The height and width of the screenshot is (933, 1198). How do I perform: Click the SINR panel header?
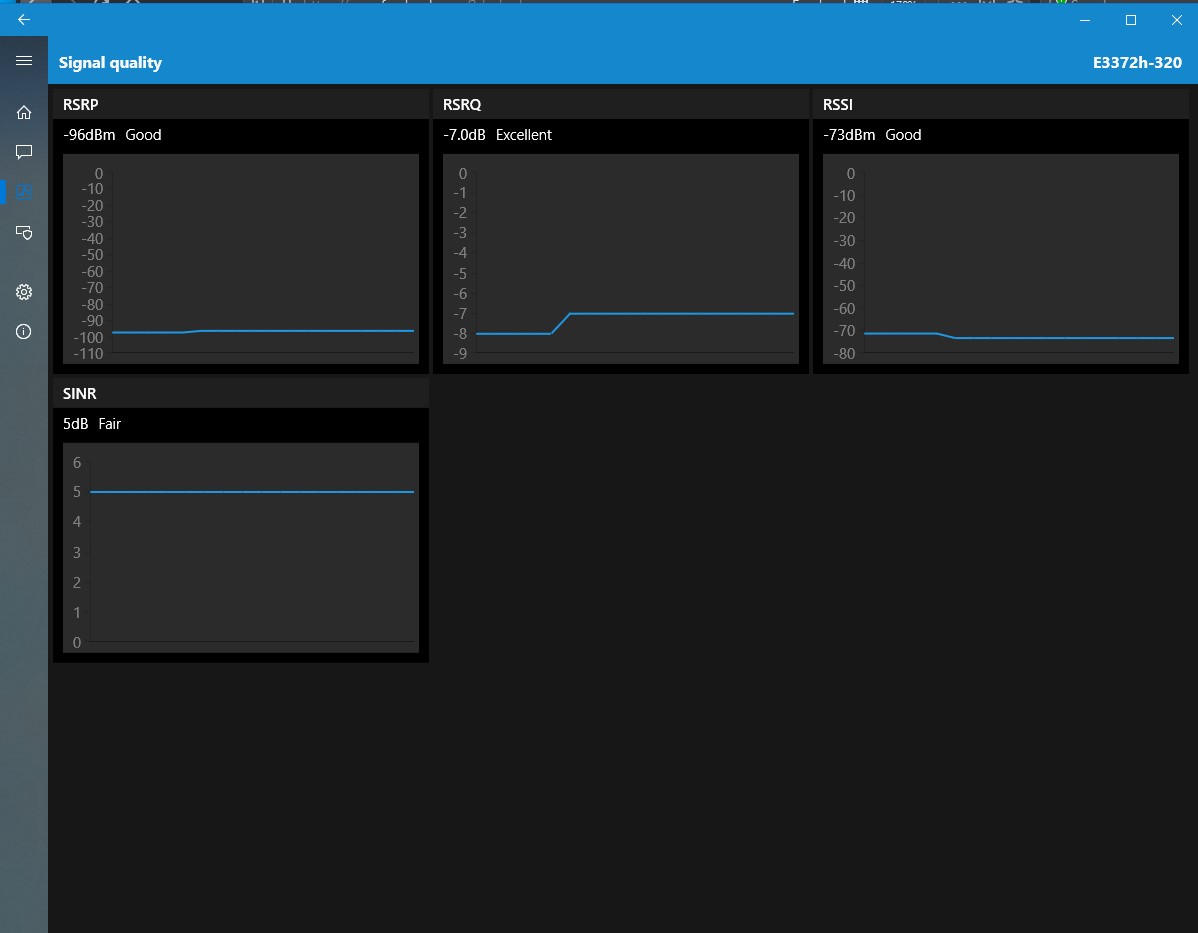pos(241,394)
